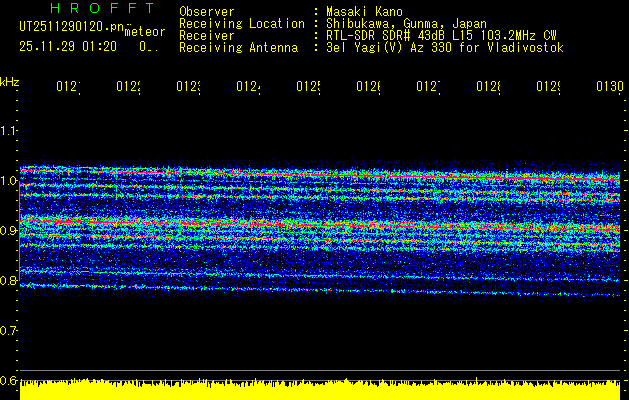
Task: Select the 0.7 kHz frequency tick
Action: (10, 331)
